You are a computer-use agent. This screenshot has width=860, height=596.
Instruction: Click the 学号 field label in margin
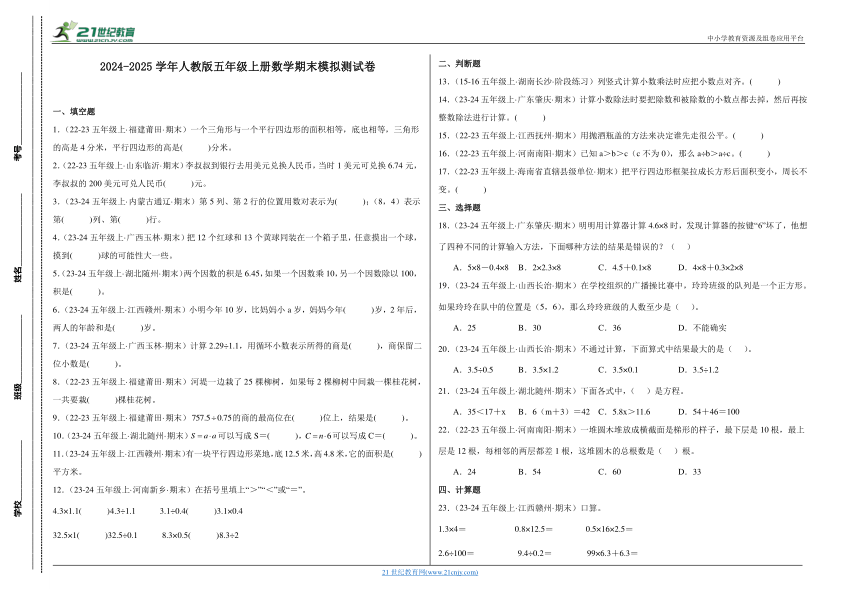[18, 154]
